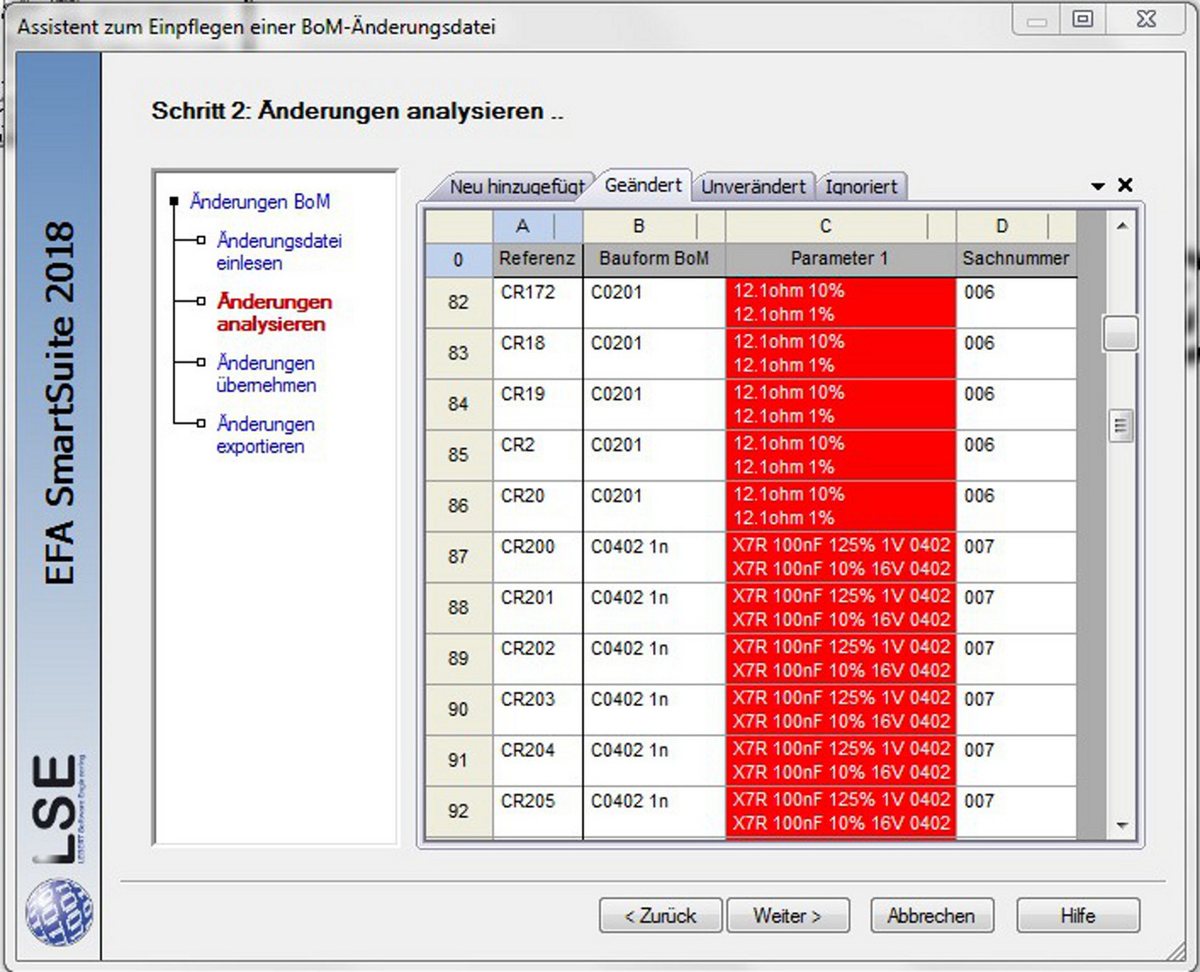
Task: Click red Parameter 1 cell of CR200
Action: [x=841, y=557]
